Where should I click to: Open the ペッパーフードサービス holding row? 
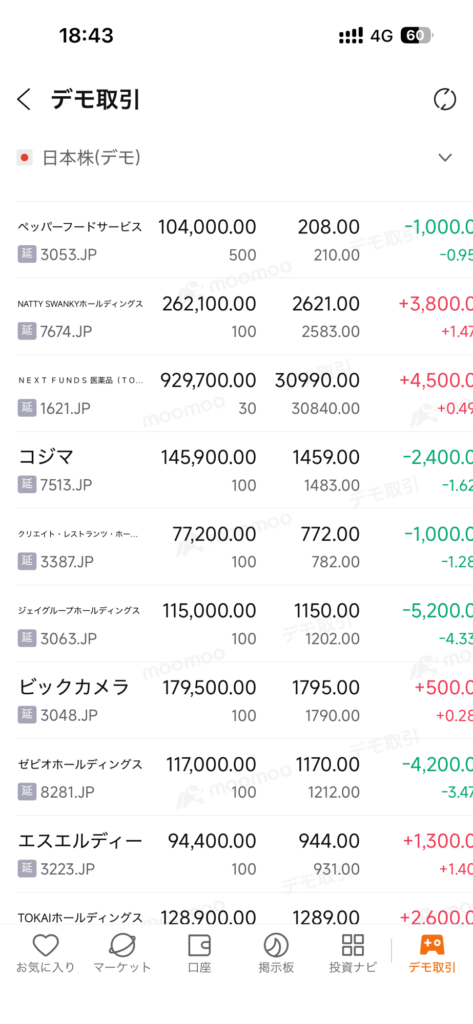(236, 240)
